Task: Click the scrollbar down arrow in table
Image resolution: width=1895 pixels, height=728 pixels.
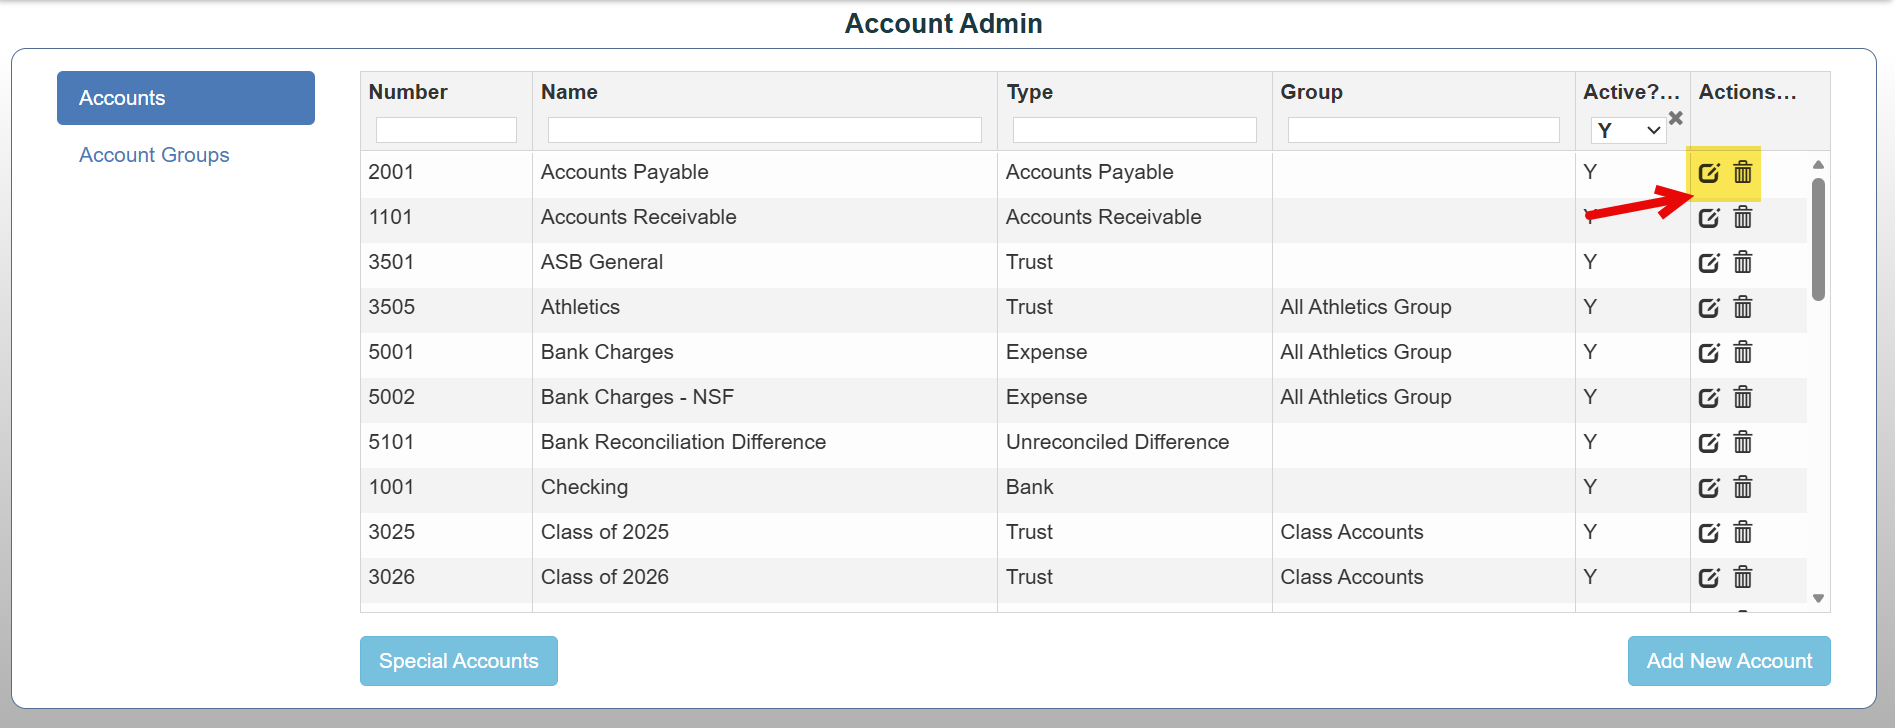Action: pyautogui.click(x=1818, y=598)
